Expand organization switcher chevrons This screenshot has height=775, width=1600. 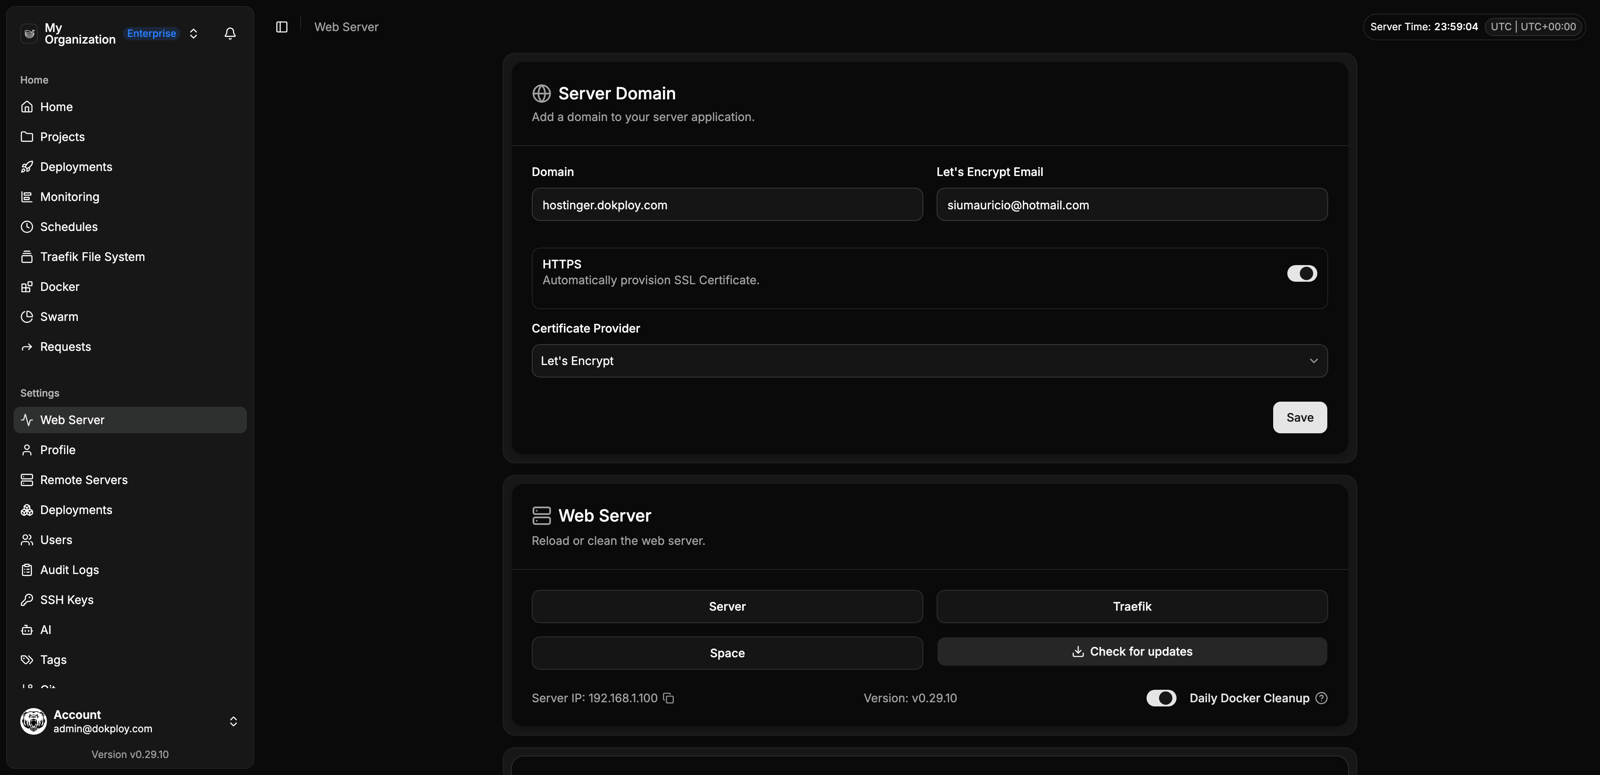tap(194, 33)
